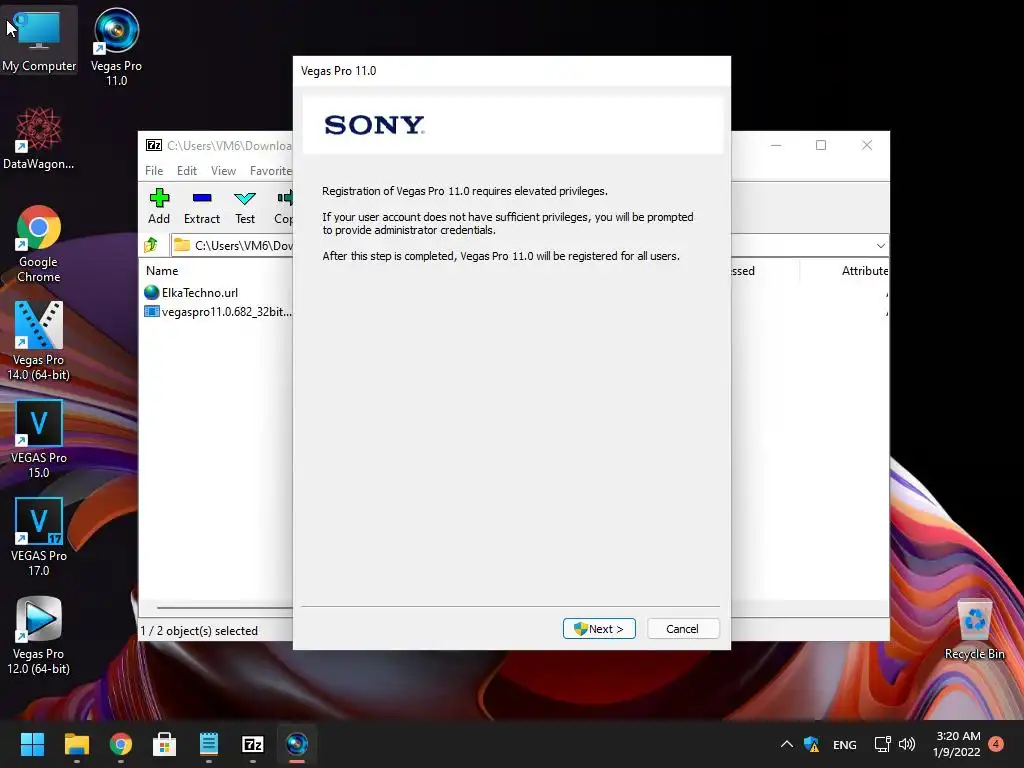
Task: Close the 7-Zip window
Action: point(867,145)
